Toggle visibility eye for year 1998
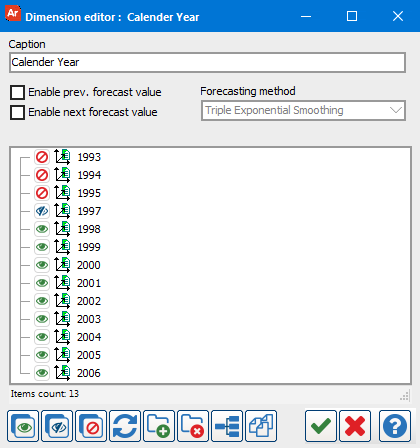Viewport: 420px width, 448px height. coord(42,229)
